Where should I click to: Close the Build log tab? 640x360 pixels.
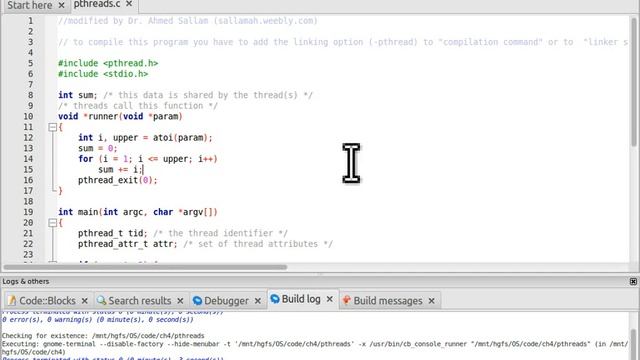pyautogui.click(x=329, y=299)
